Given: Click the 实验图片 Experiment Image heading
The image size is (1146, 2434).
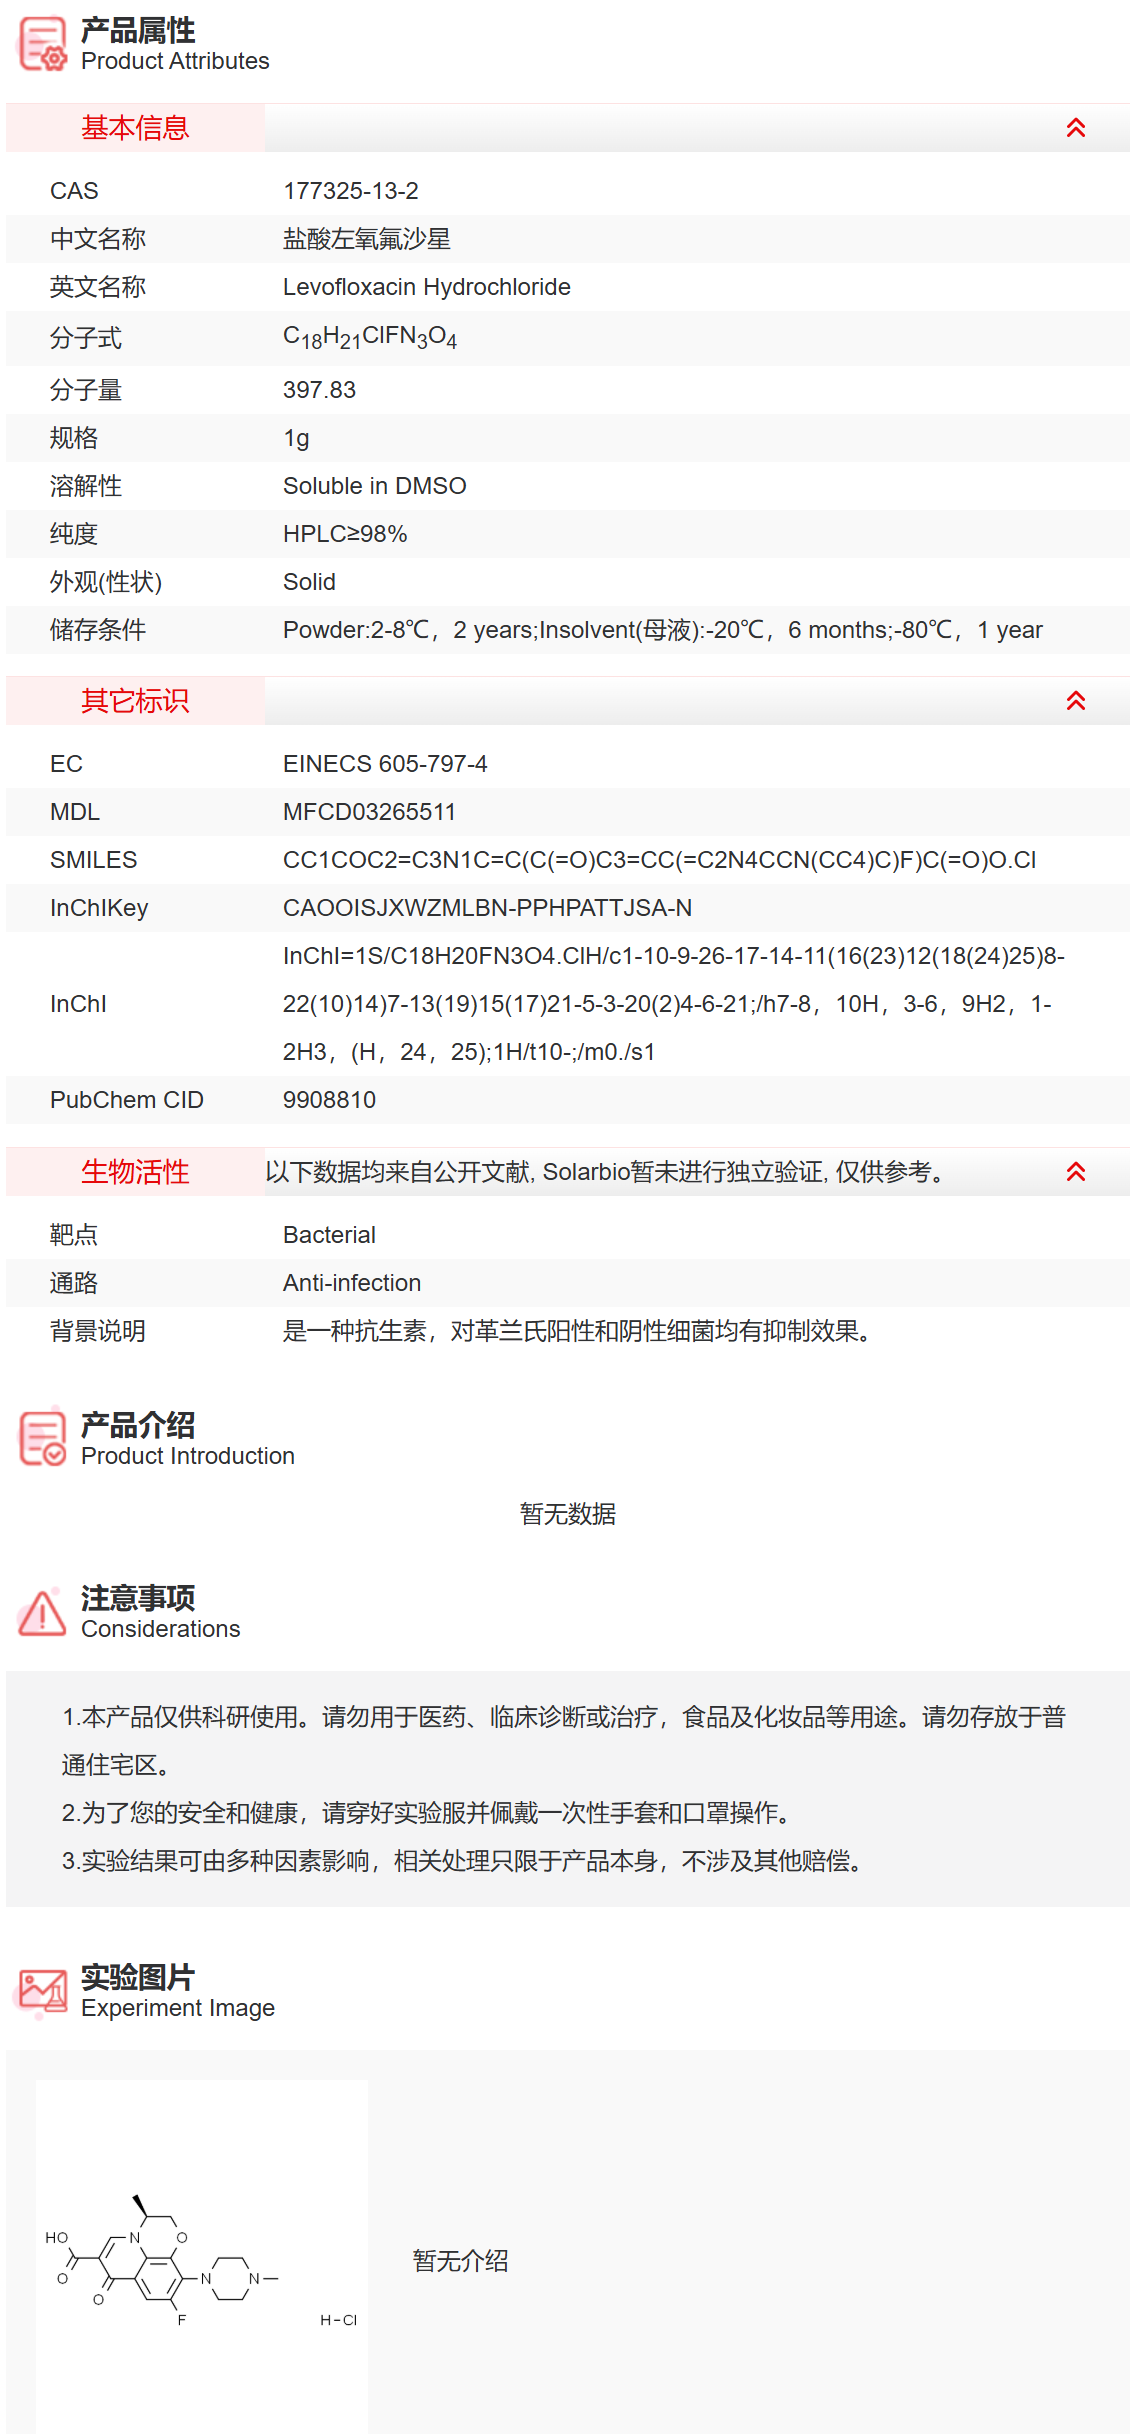Looking at the screenshot, I should pos(178,1991).
